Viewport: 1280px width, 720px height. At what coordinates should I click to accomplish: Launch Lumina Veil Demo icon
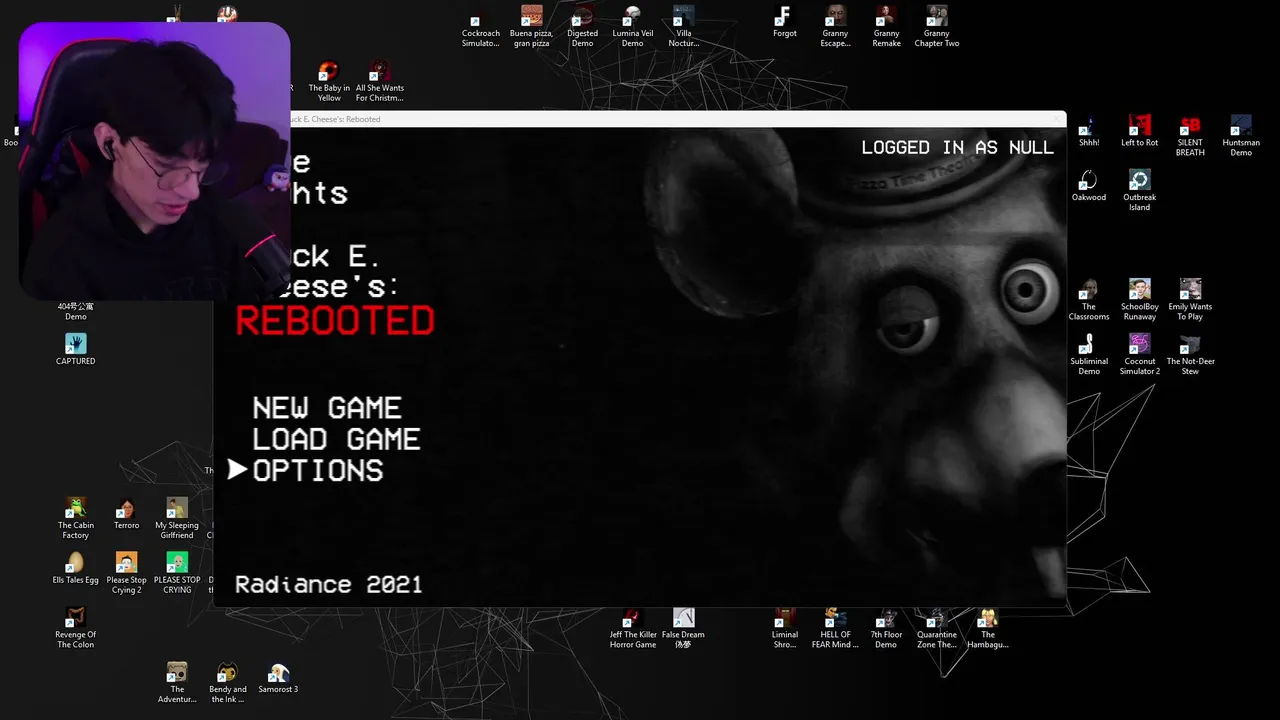pos(632,27)
